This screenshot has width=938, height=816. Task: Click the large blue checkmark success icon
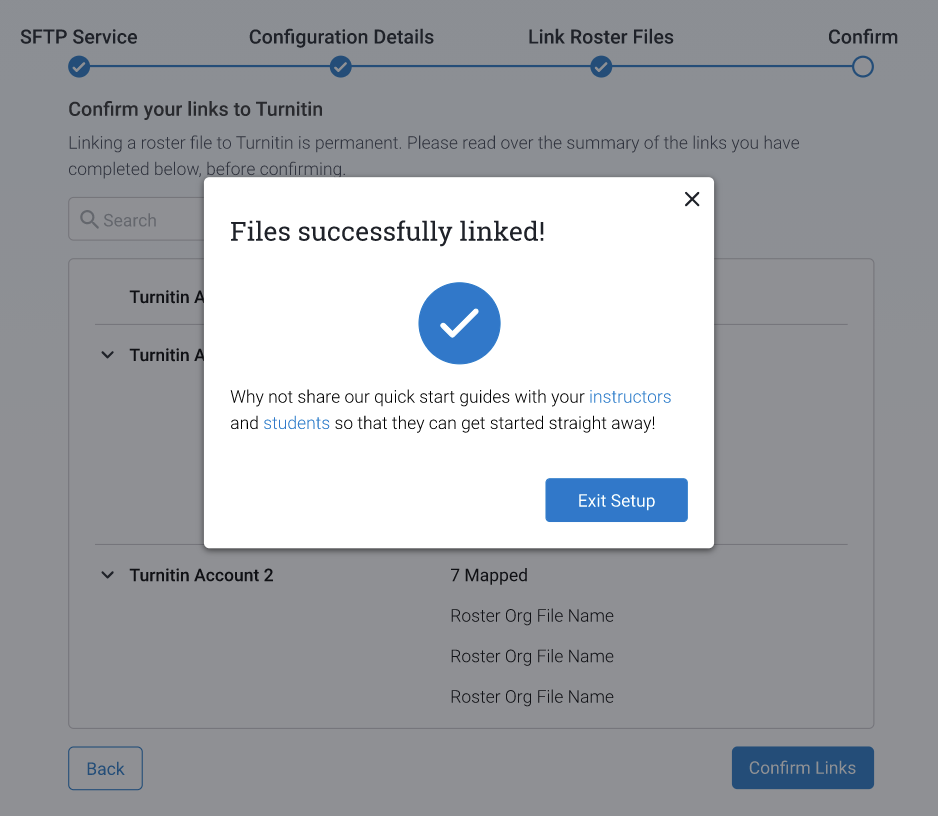coord(459,323)
